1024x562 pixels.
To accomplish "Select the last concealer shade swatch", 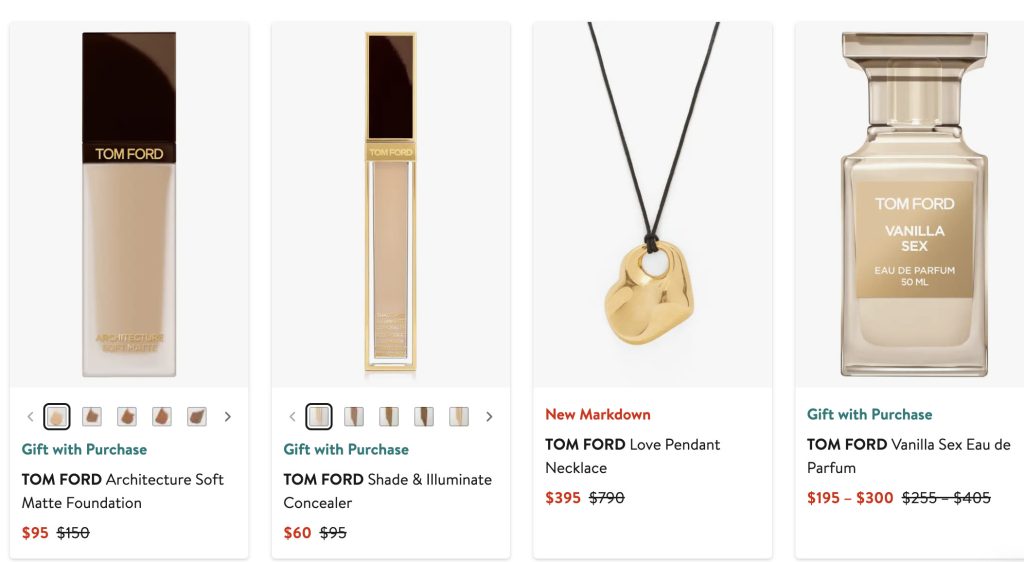I will (459, 416).
